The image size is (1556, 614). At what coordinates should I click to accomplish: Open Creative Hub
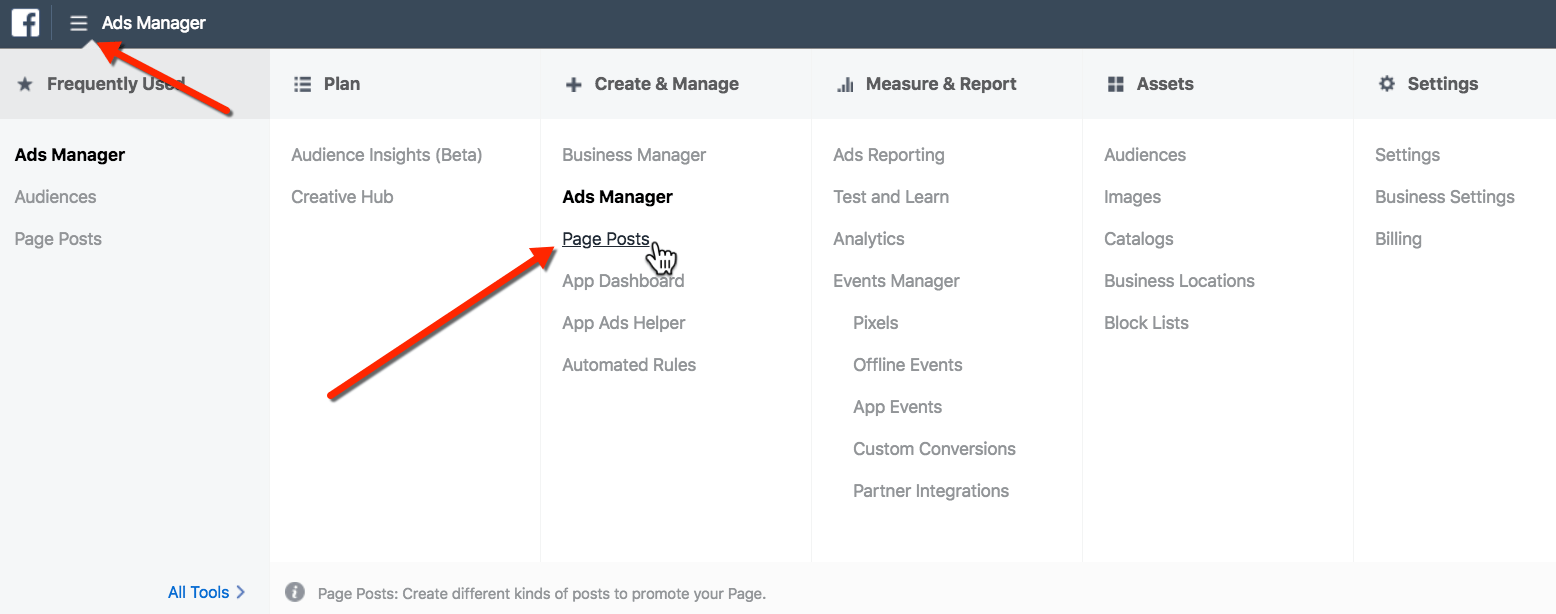point(342,196)
